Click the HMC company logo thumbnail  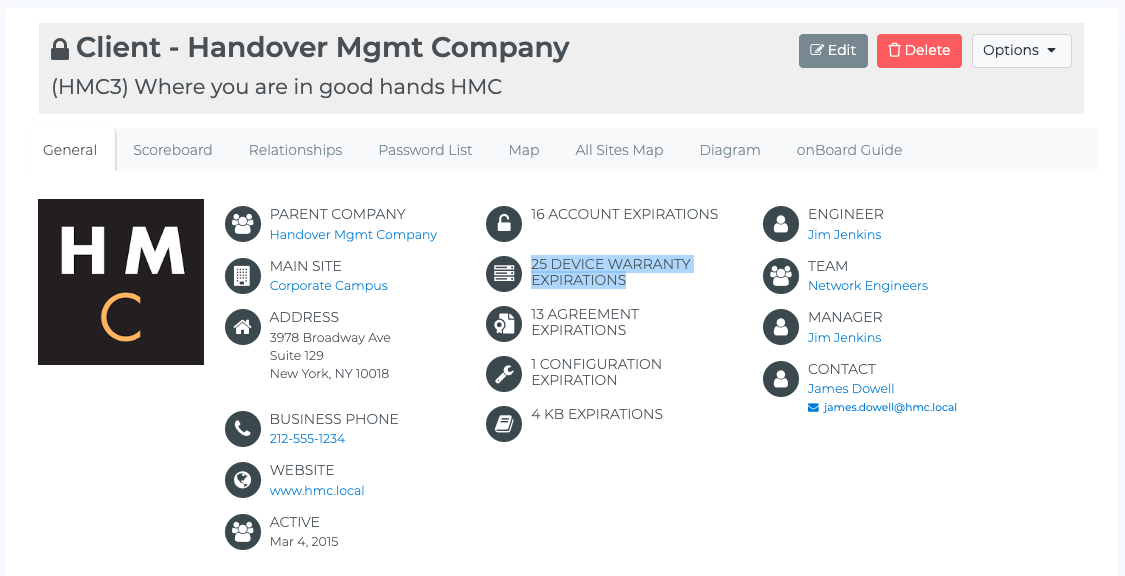[121, 282]
